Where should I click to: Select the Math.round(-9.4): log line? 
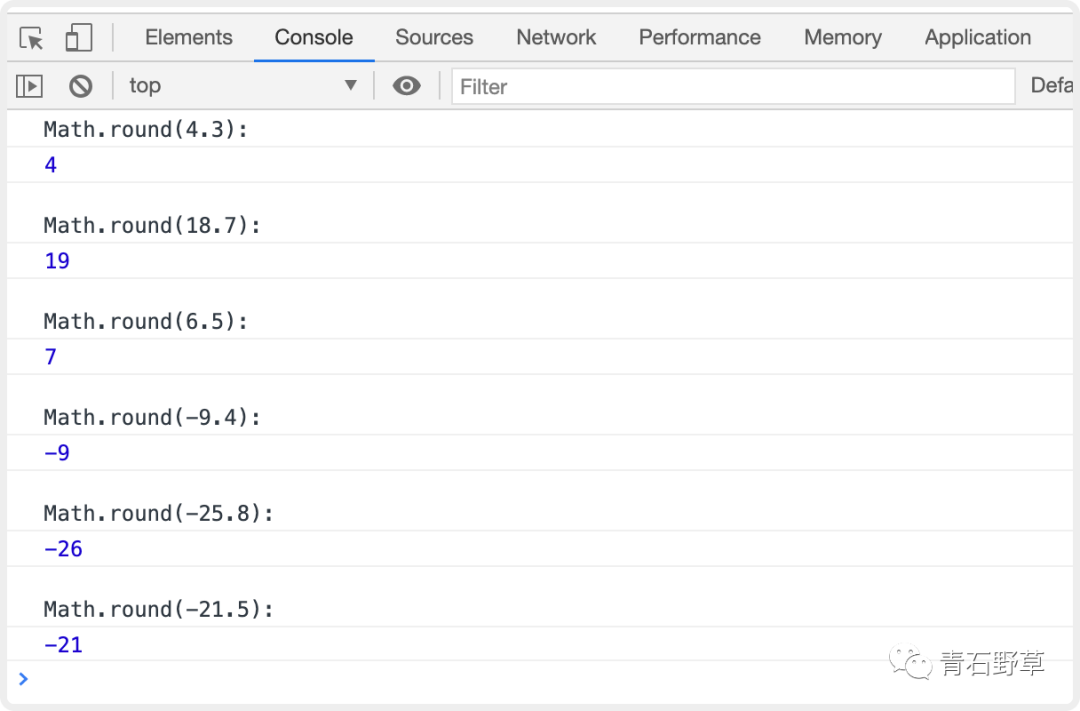(152, 417)
